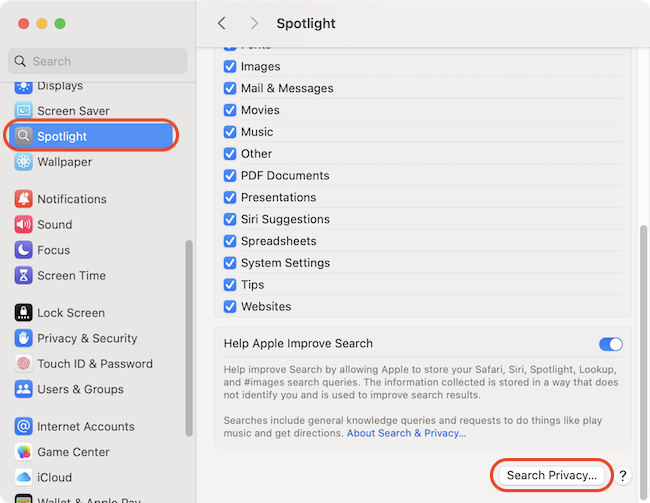This screenshot has height=503, width=650.
Task: Go back using the left chevron
Action: 222,23
